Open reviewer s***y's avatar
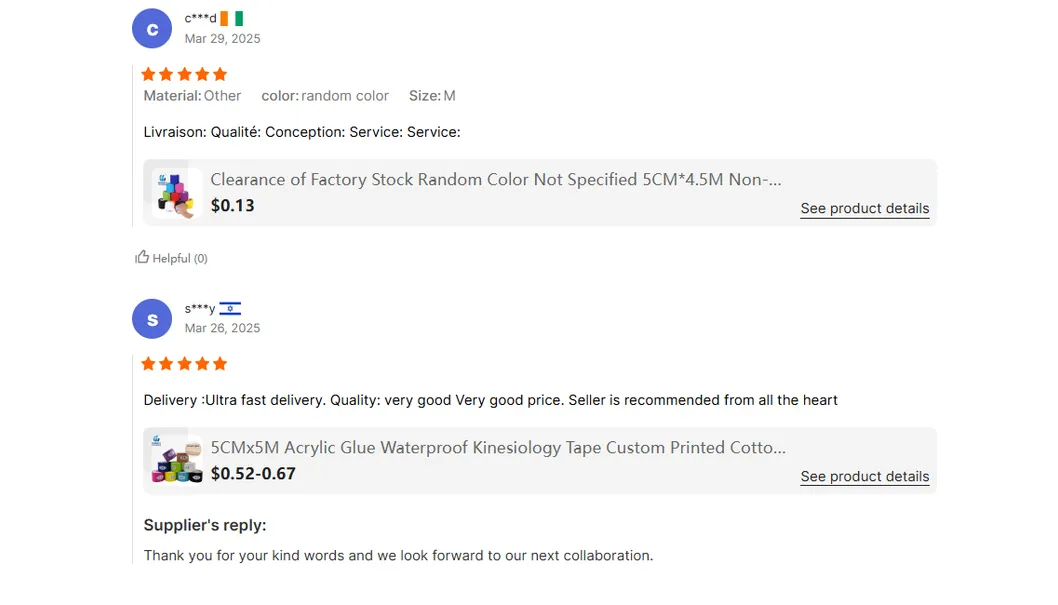1058x605 pixels. [x=152, y=319]
